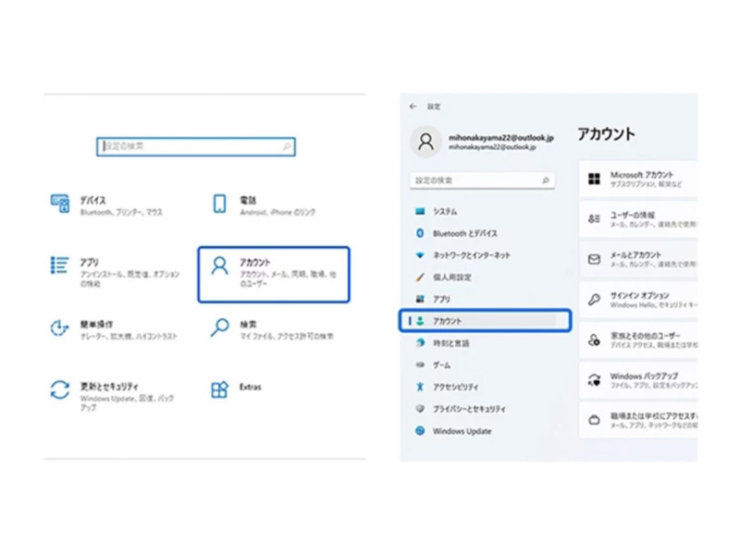740x555 pixels.
Task: Open ネットワークとインターネット in the sidebar
Action: pos(470,255)
